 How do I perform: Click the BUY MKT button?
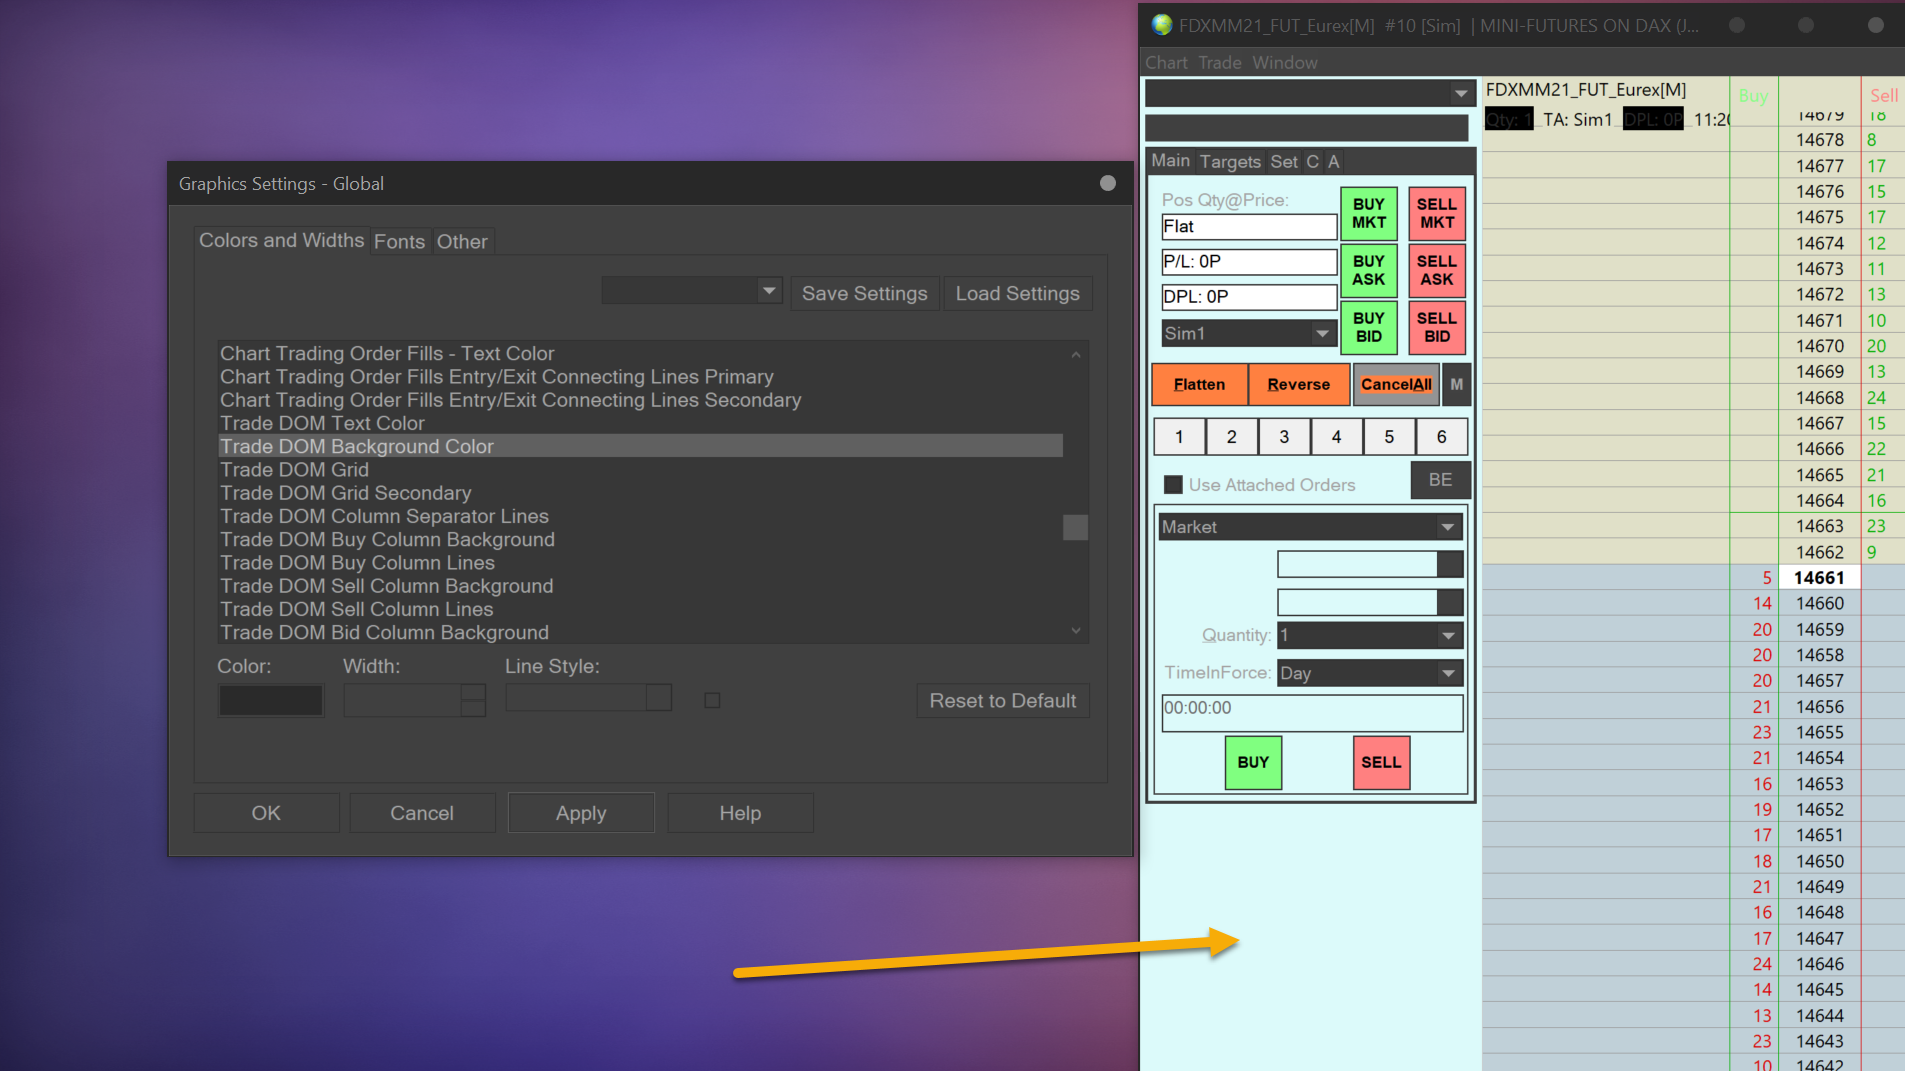pos(1369,213)
